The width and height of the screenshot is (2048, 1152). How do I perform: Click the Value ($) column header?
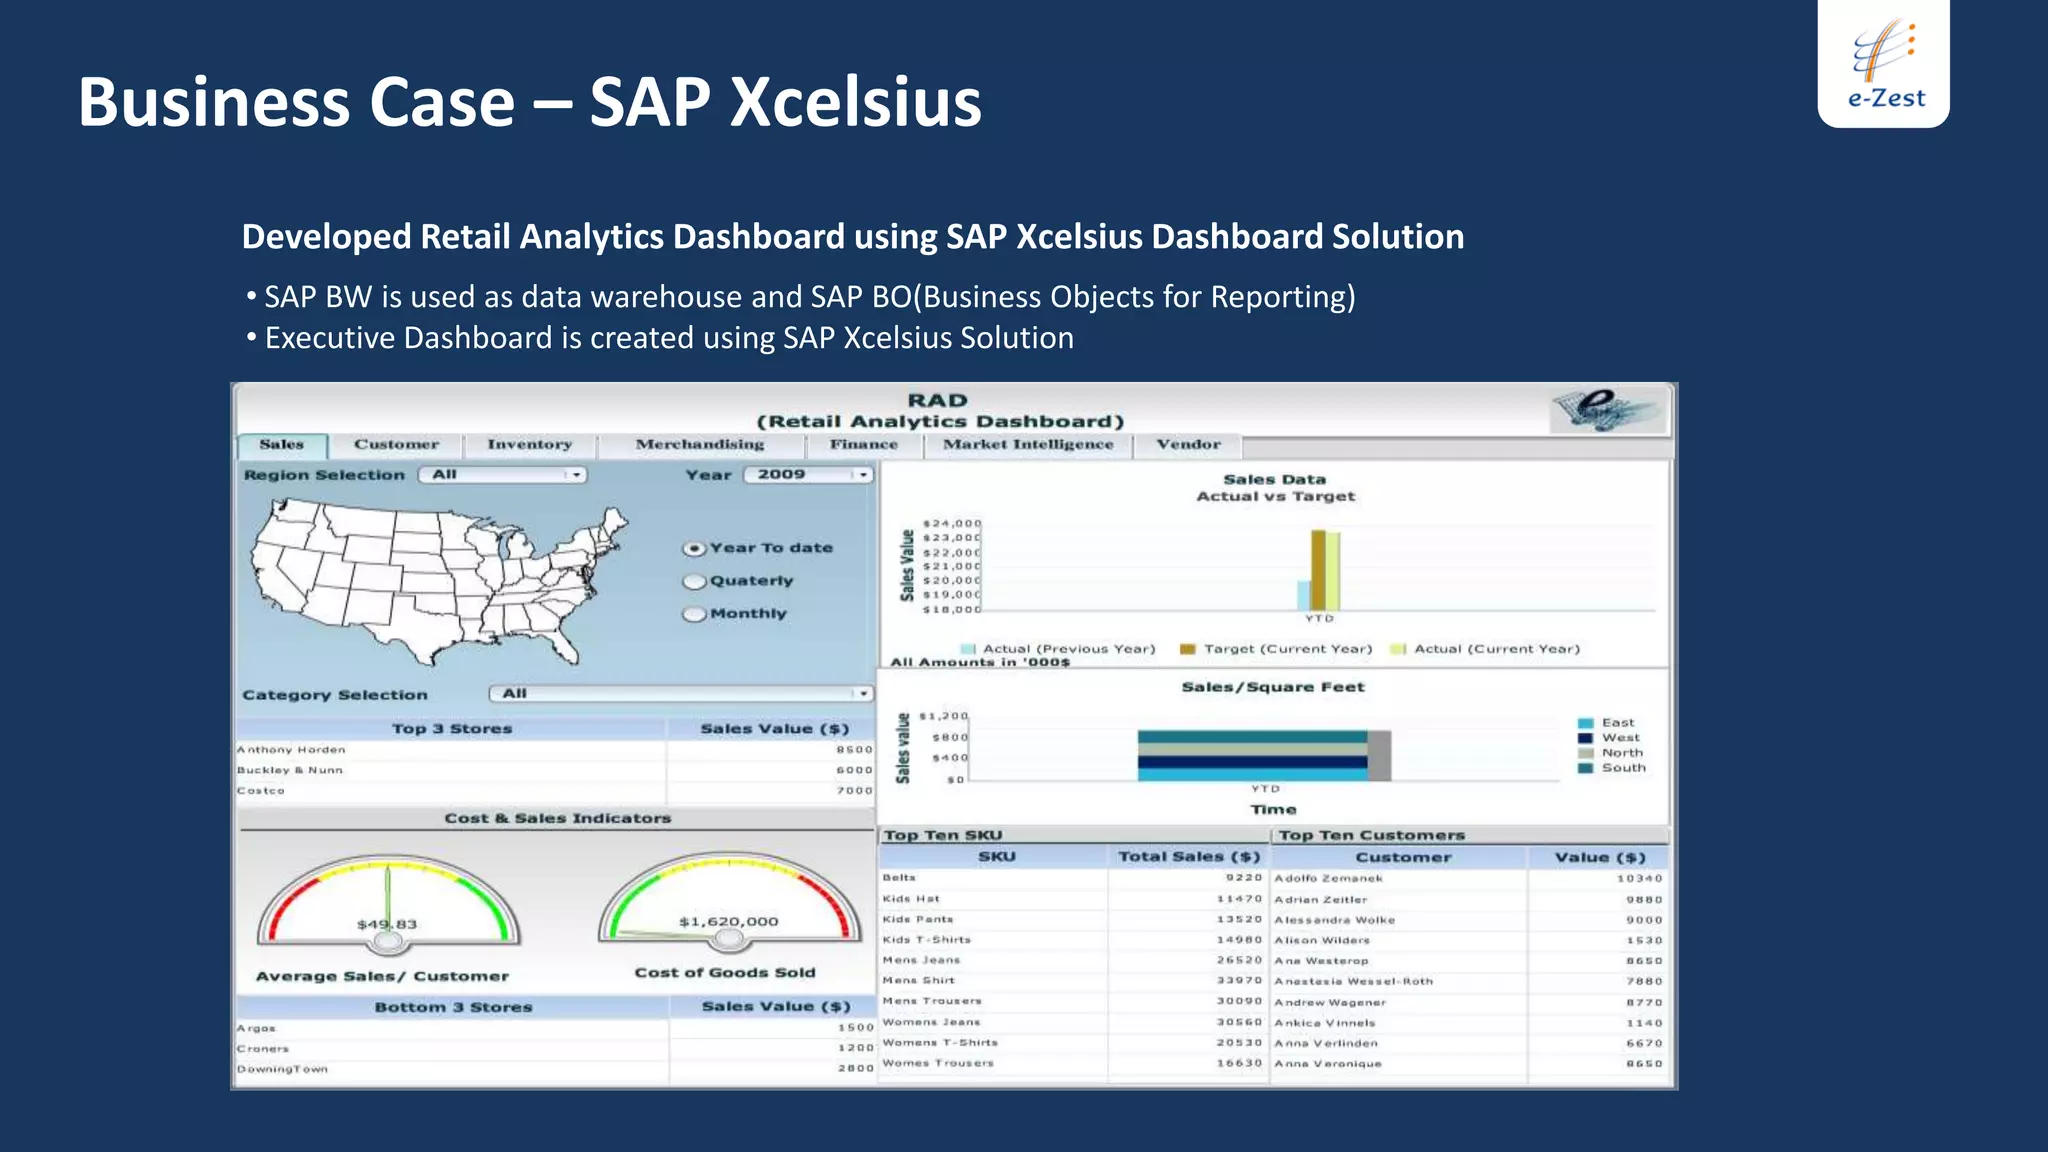(x=1600, y=858)
